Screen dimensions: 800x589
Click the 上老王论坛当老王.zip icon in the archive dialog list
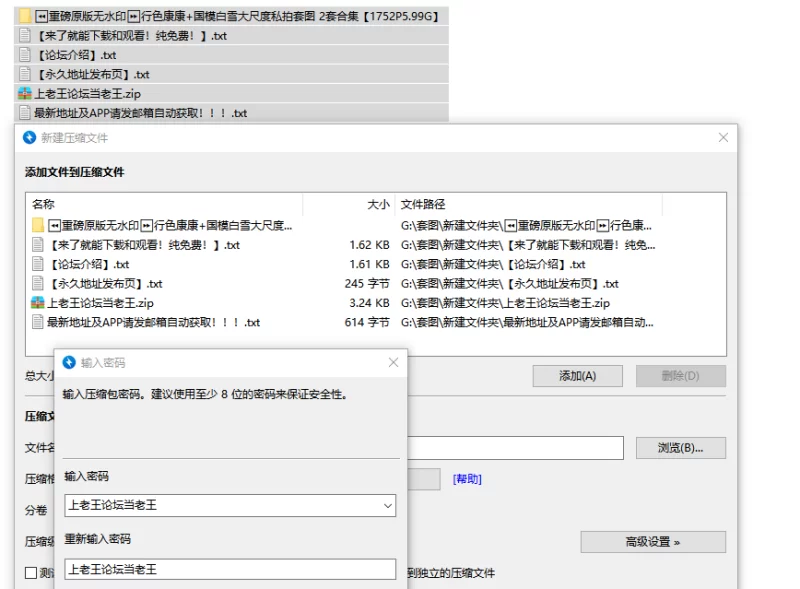pyautogui.click(x=38, y=303)
